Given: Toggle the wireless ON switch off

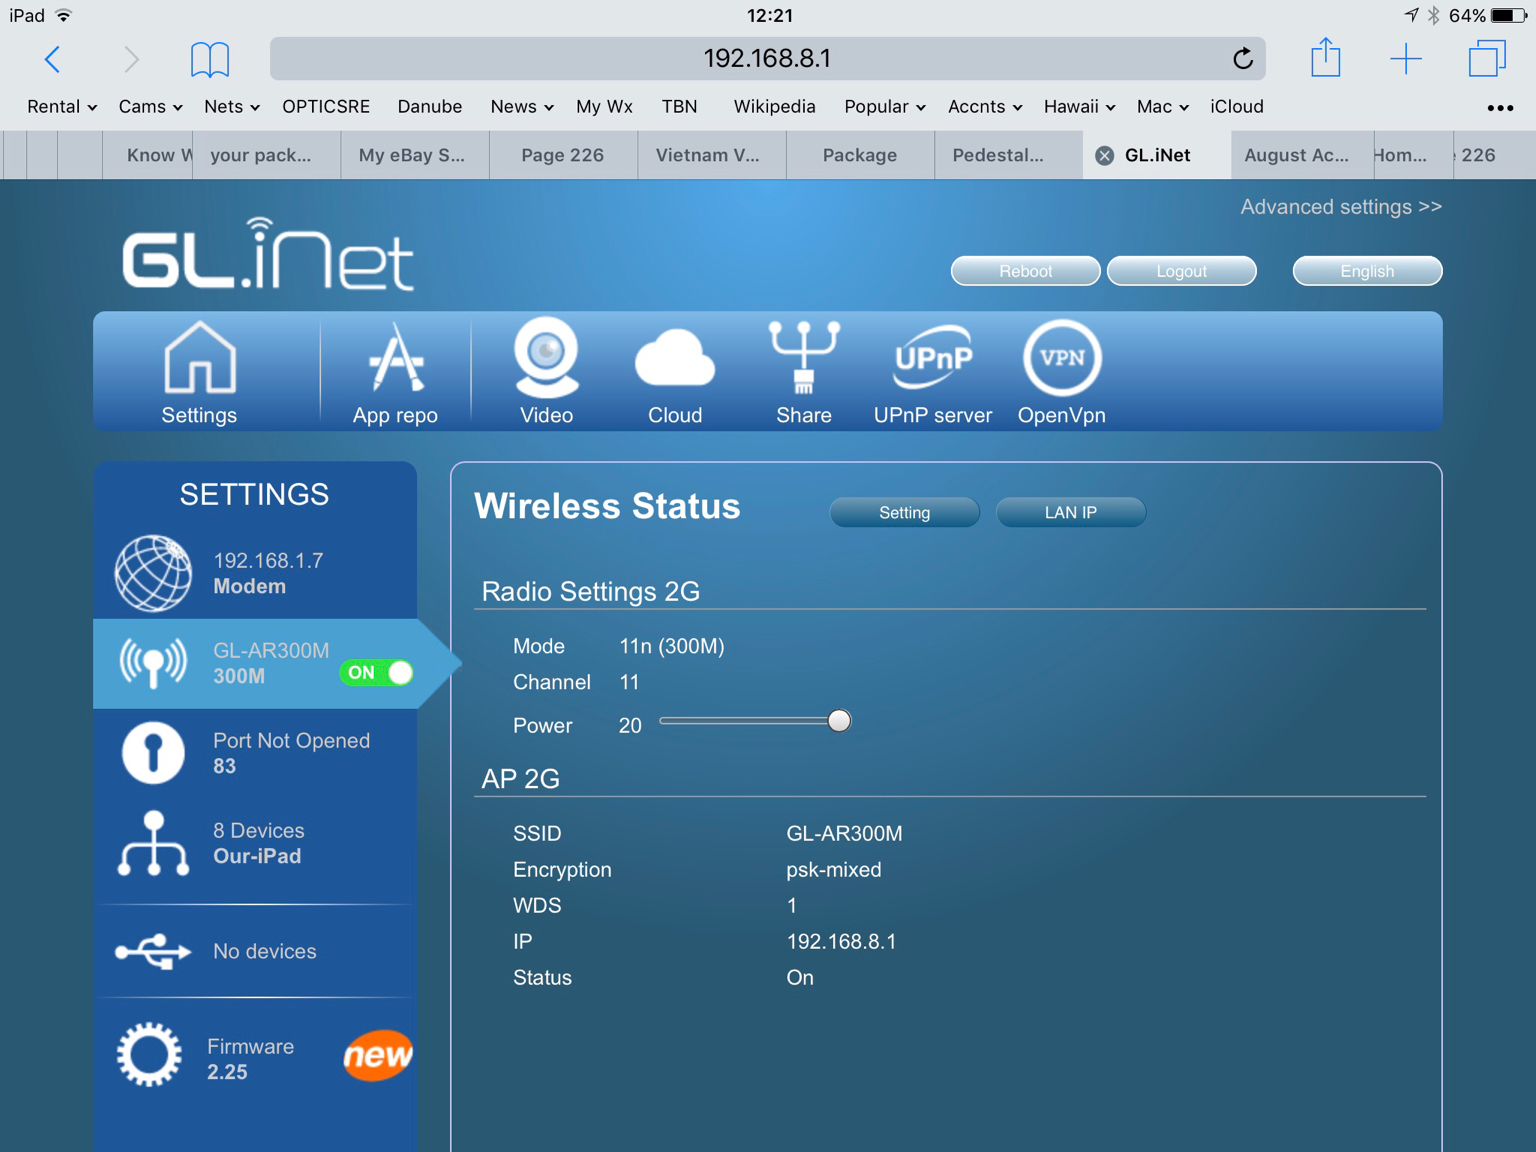Looking at the screenshot, I should 377,673.
